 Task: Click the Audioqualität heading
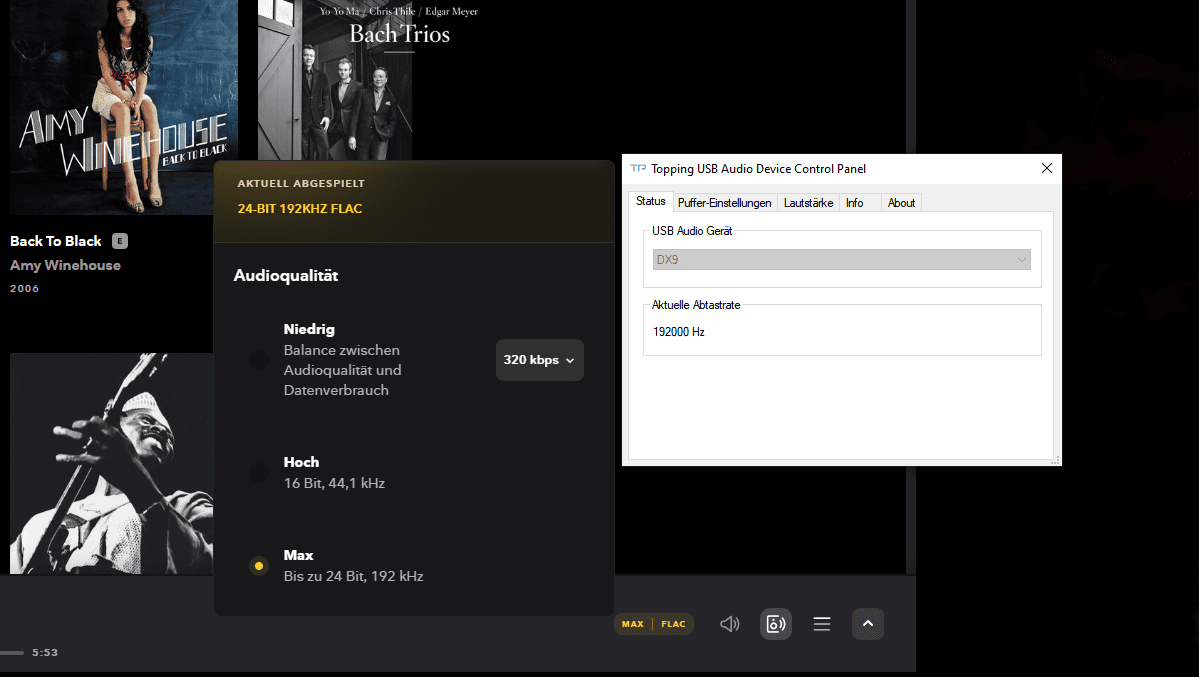click(286, 275)
